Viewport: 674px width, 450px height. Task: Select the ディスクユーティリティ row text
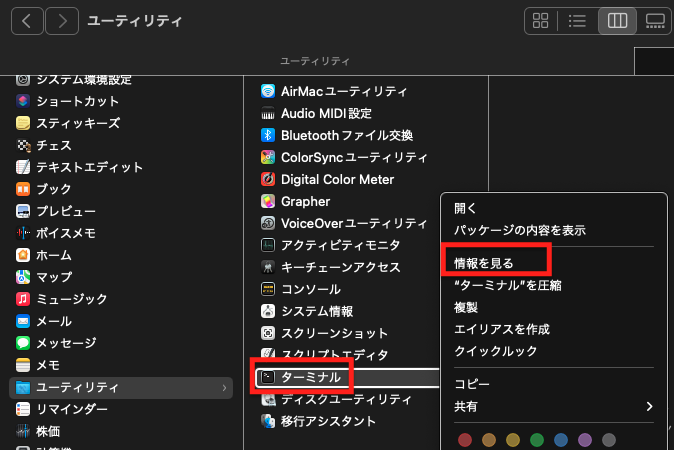click(346, 399)
